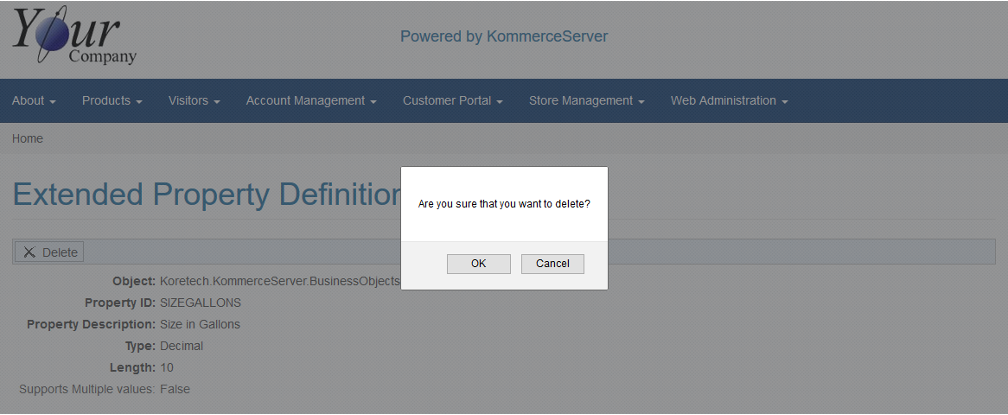Open the Account Management menu
This screenshot has width=1008, height=415.
click(x=311, y=101)
